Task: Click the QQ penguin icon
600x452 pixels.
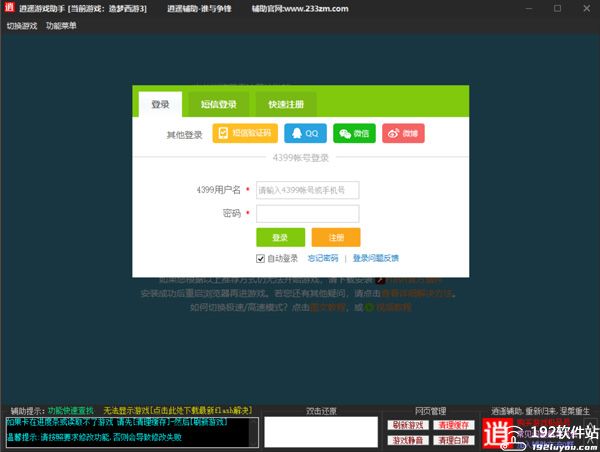Action: [x=297, y=133]
